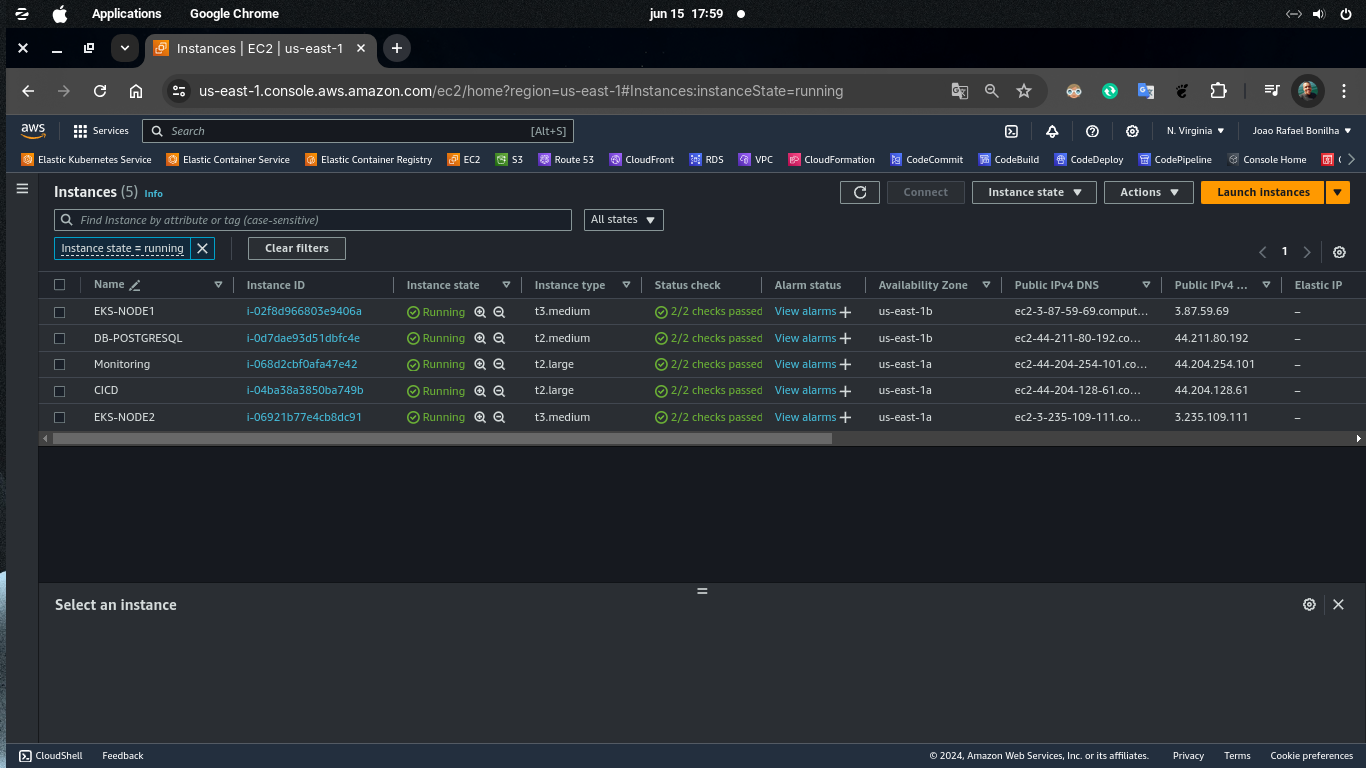Open the CodePipeline bookmark
This screenshot has width=1366, height=768.
(x=1175, y=160)
